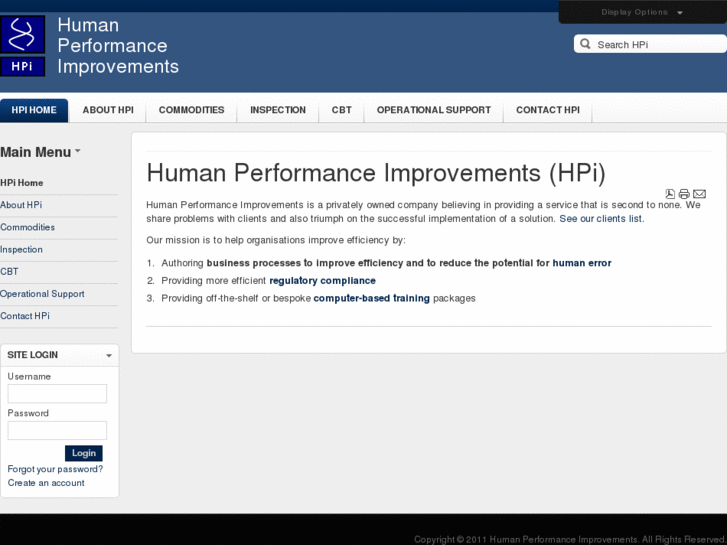Focus the Username input field
Viewport: 727px width, 545px height.
coord(57,393)
